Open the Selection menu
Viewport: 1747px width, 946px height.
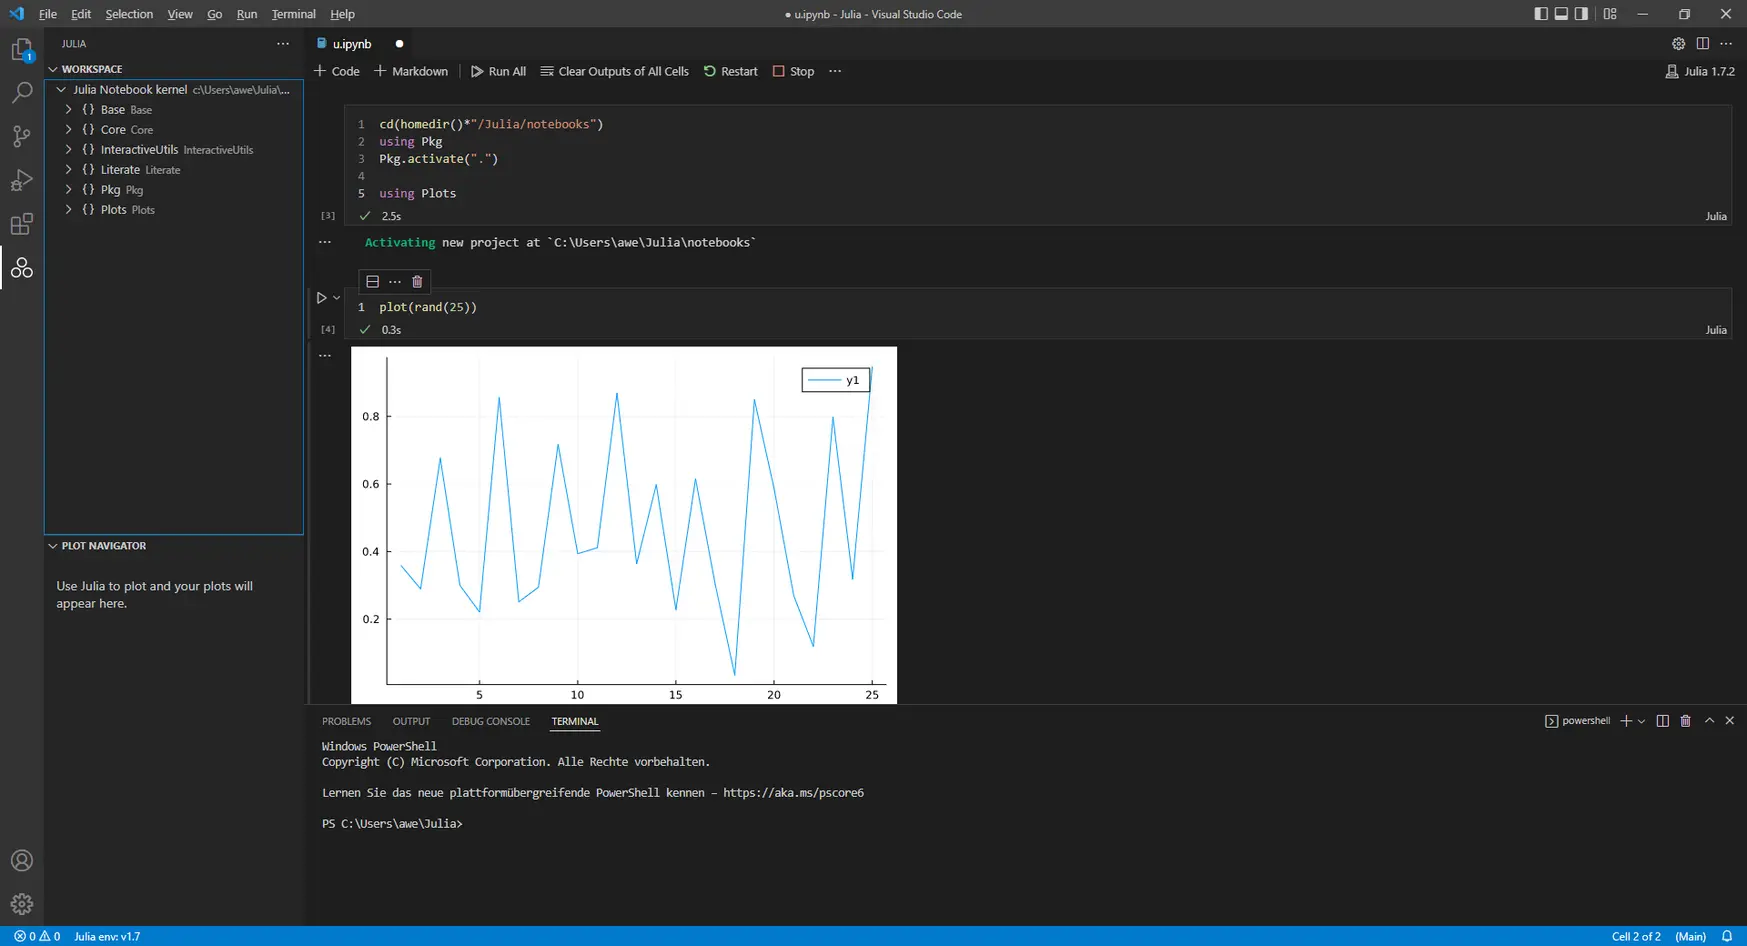click(129, 14)
